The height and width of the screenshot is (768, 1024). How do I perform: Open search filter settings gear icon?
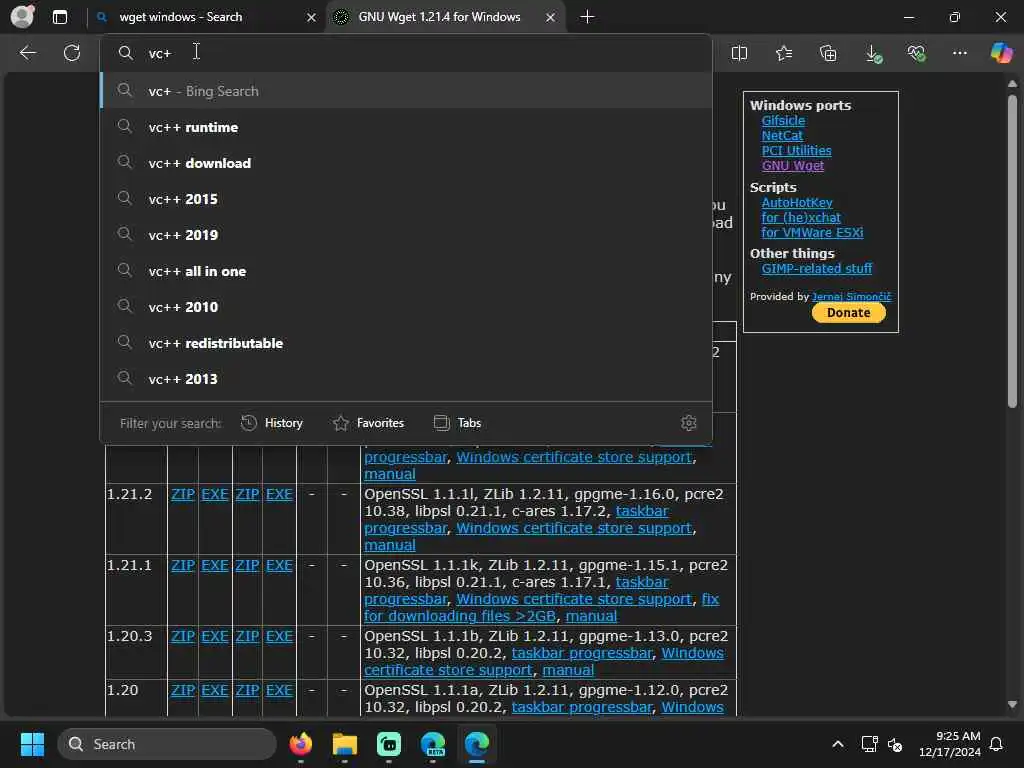pyautogui.click(x=688, y=423)
